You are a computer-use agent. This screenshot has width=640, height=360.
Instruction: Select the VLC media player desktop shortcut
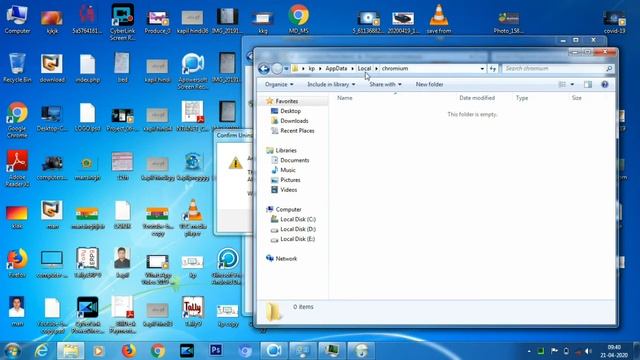[x=193, y=218]
